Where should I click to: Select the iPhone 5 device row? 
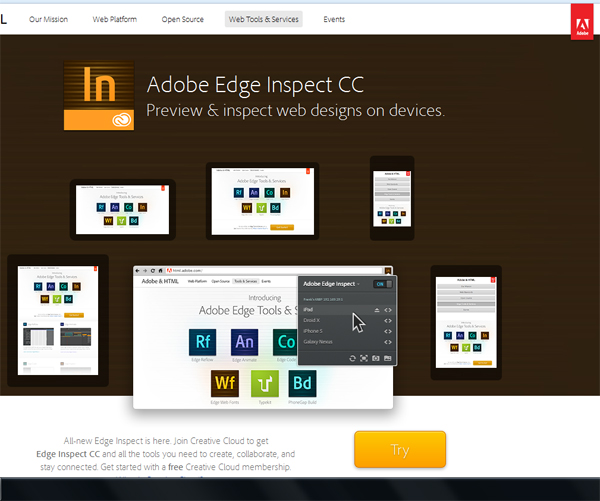click(x=347, y=331)
